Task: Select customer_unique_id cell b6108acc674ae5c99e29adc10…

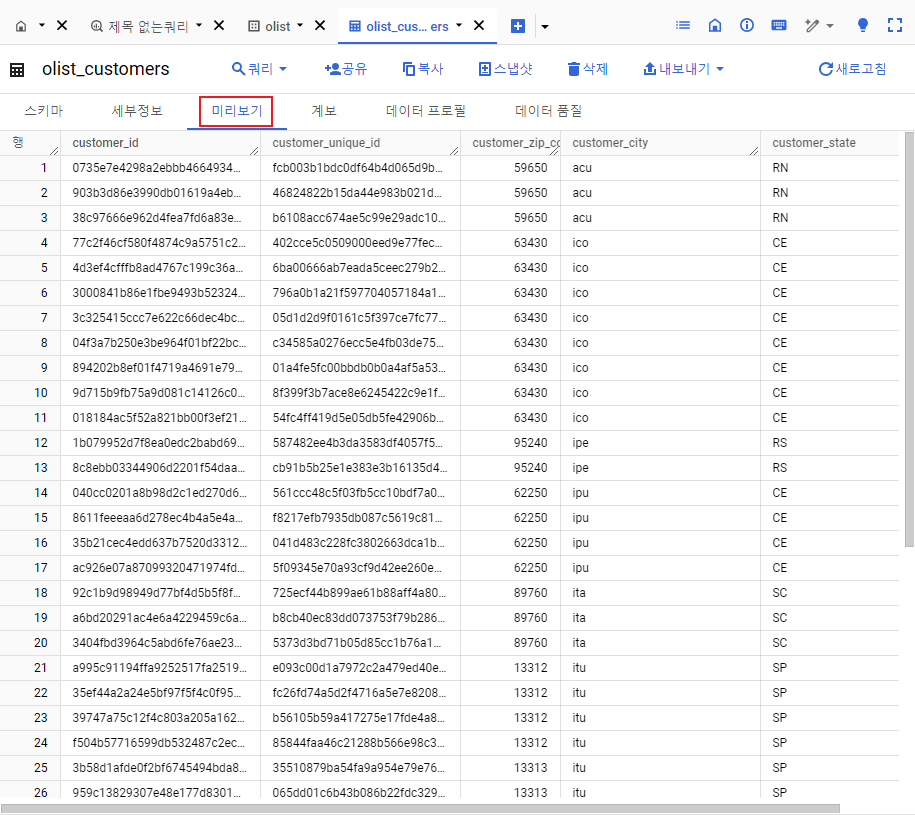Action: 361,218
